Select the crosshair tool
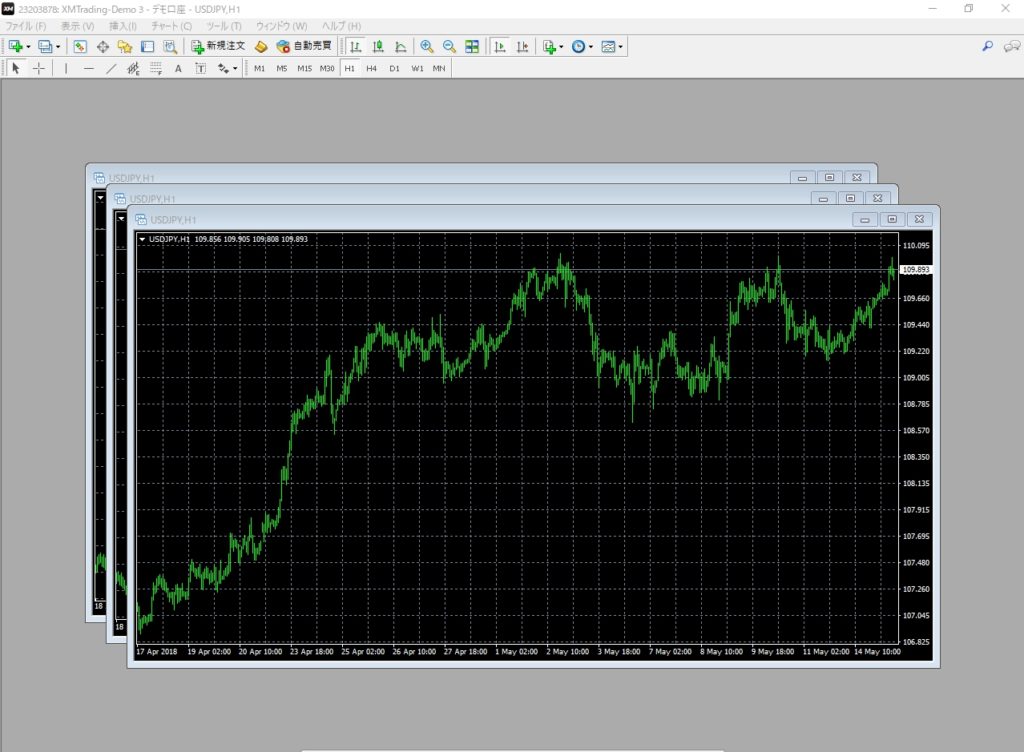 pos(39,68)
